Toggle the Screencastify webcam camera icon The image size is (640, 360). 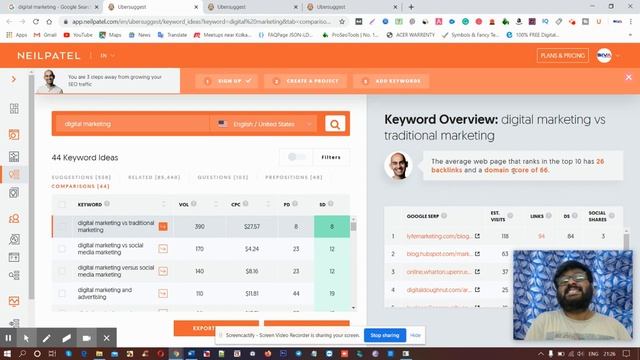(x=87, y=338)
